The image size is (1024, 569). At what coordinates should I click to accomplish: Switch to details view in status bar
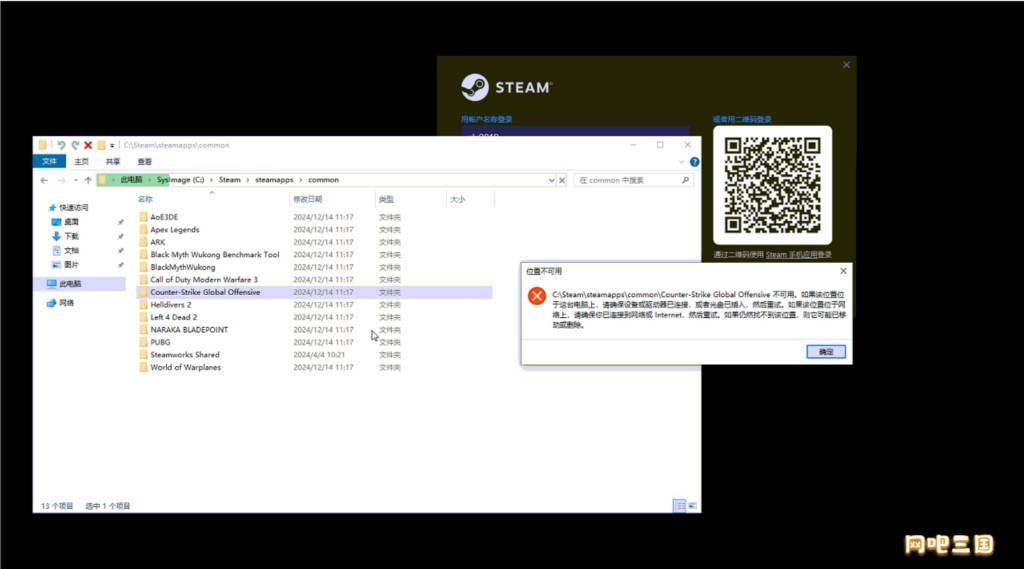679,506
